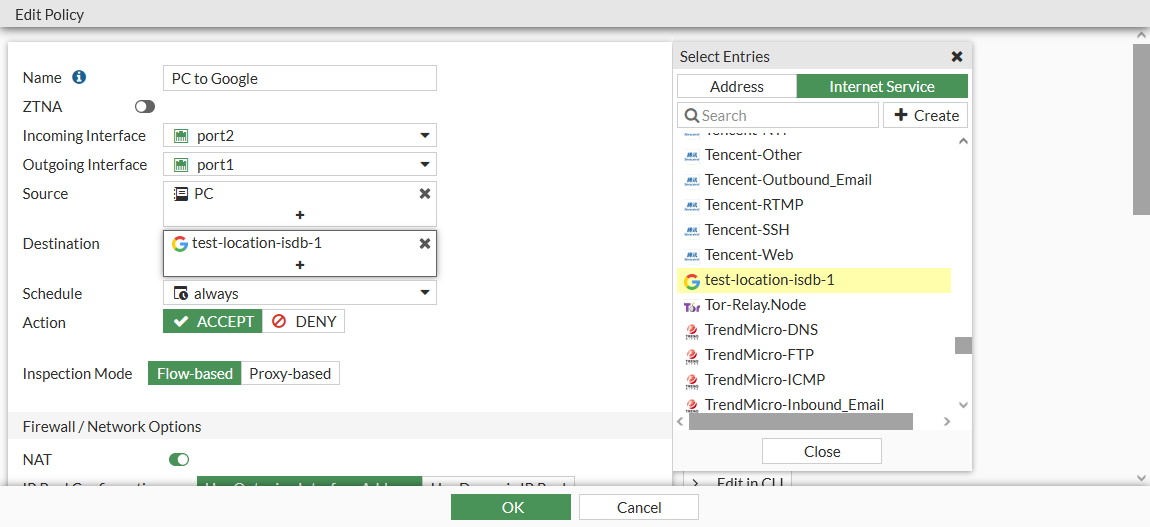Click the Tencent-SSH logo icon
This screenshot has height=527, width=1150.
pos(691,230)
